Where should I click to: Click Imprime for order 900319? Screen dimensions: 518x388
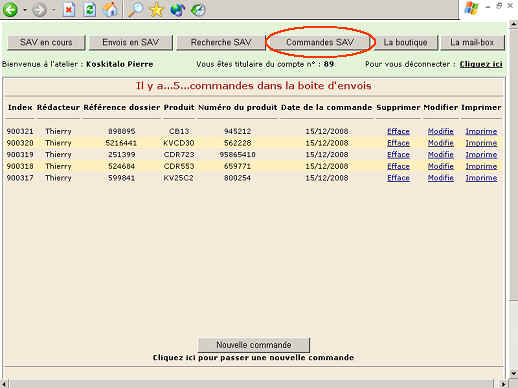coord(481,155)
